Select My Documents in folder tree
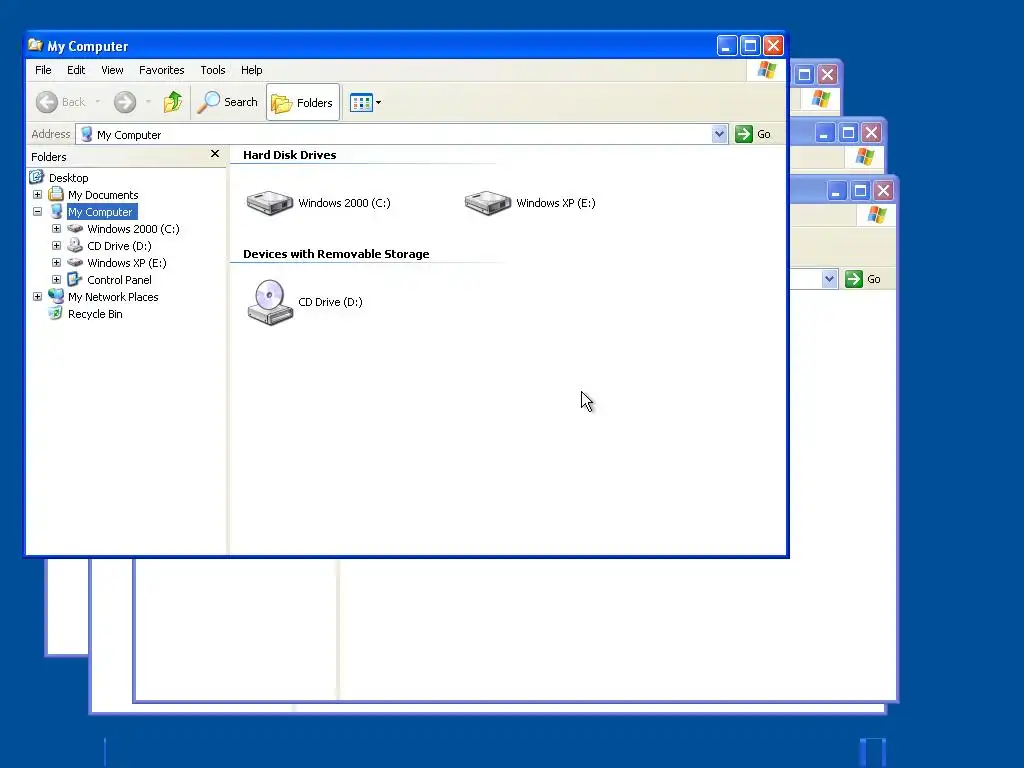 coord(103,195)
